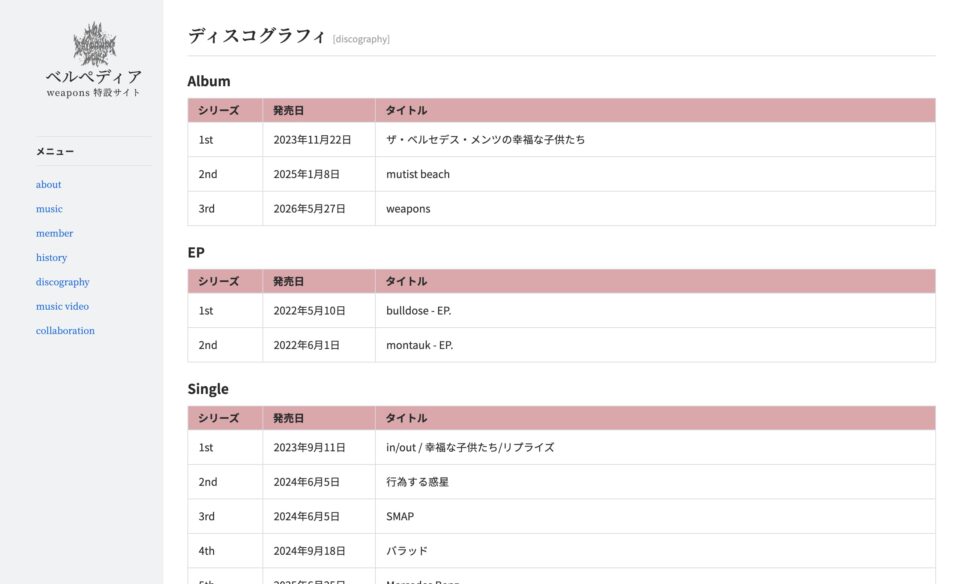Click the band logo image in sidebar
Screen dimensions: 960x584
[94, 45]
